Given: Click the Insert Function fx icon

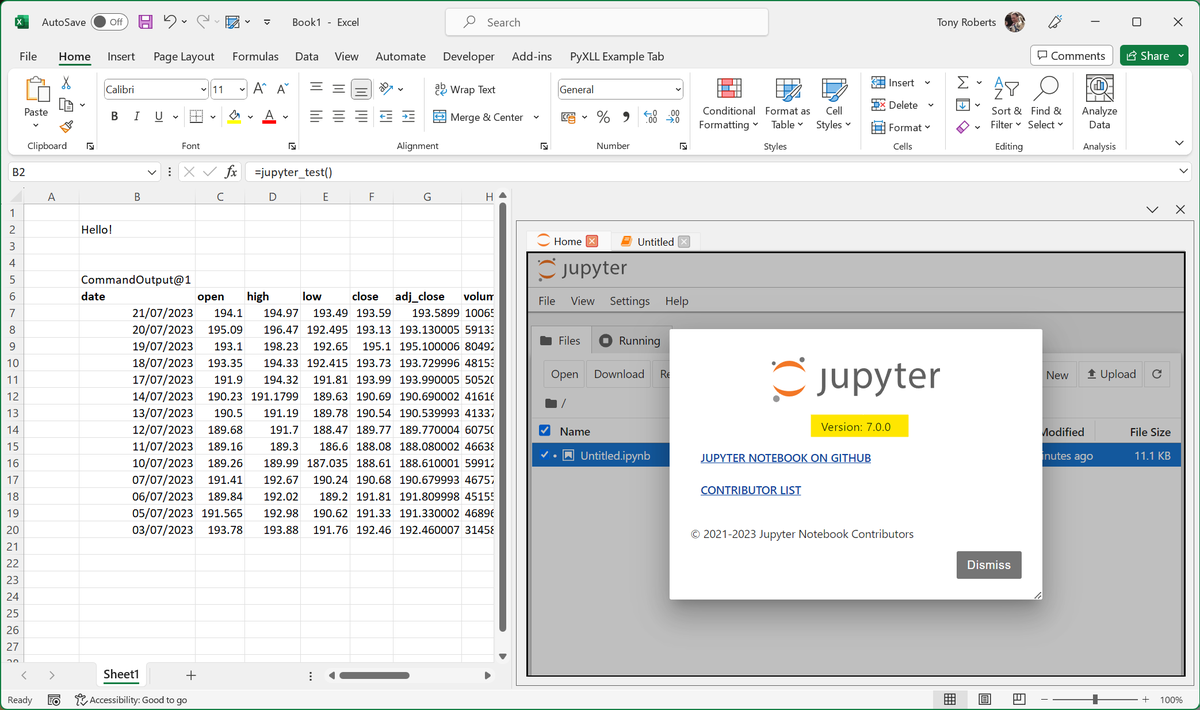Looking at the screenshot, I should coord(231,172).
